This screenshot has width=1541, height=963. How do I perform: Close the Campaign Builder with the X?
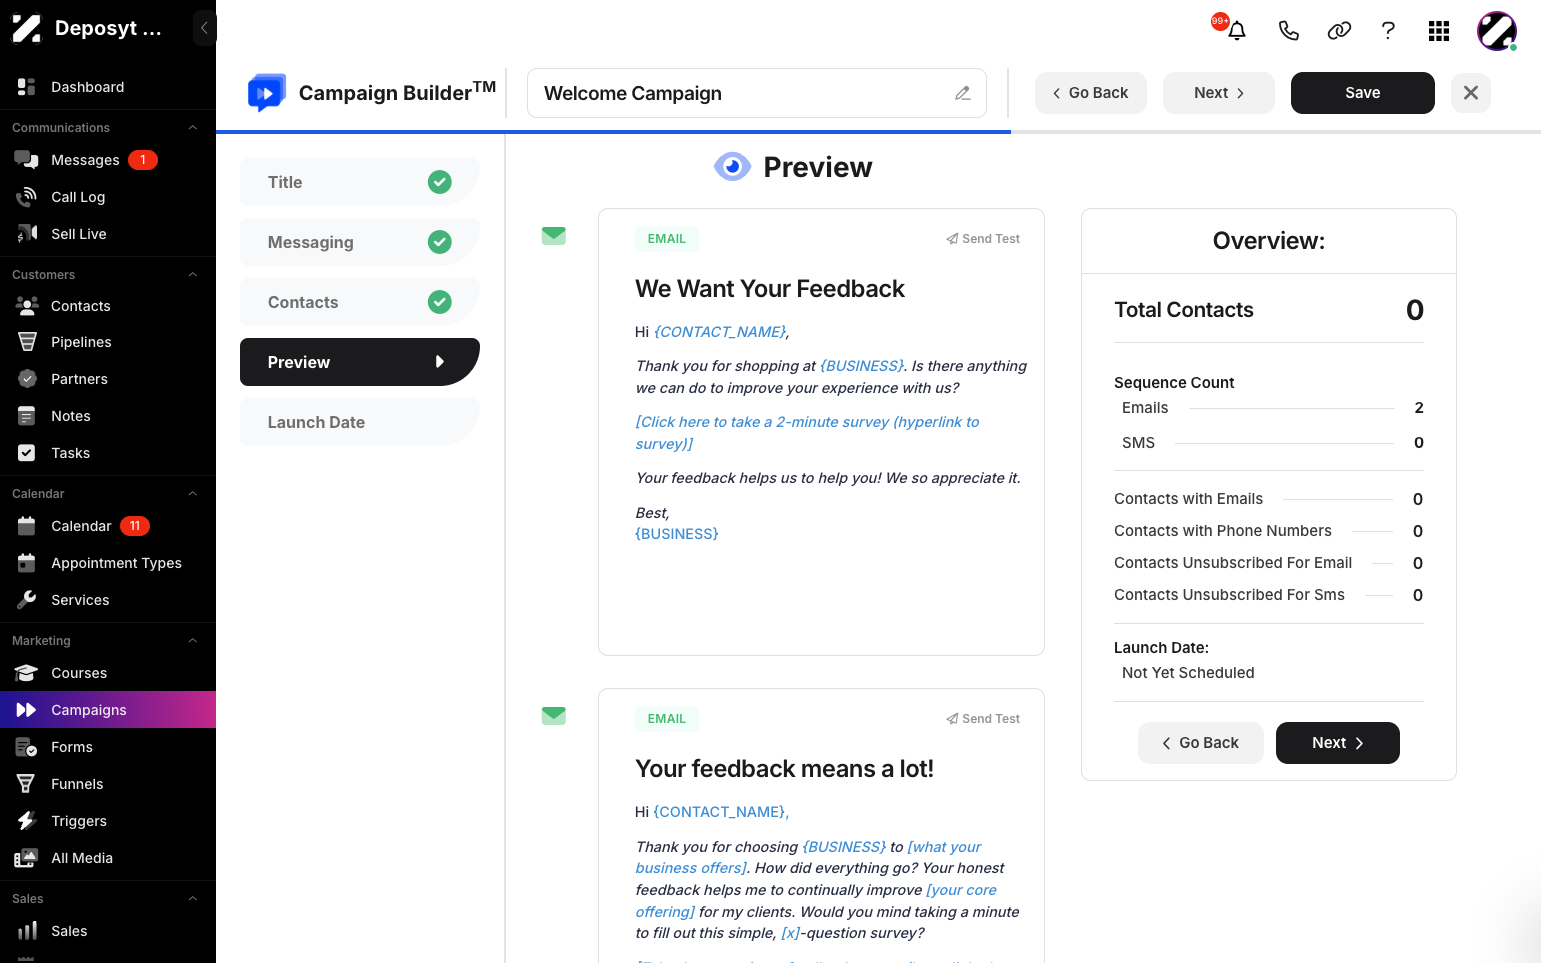(x=1471, y=93)
